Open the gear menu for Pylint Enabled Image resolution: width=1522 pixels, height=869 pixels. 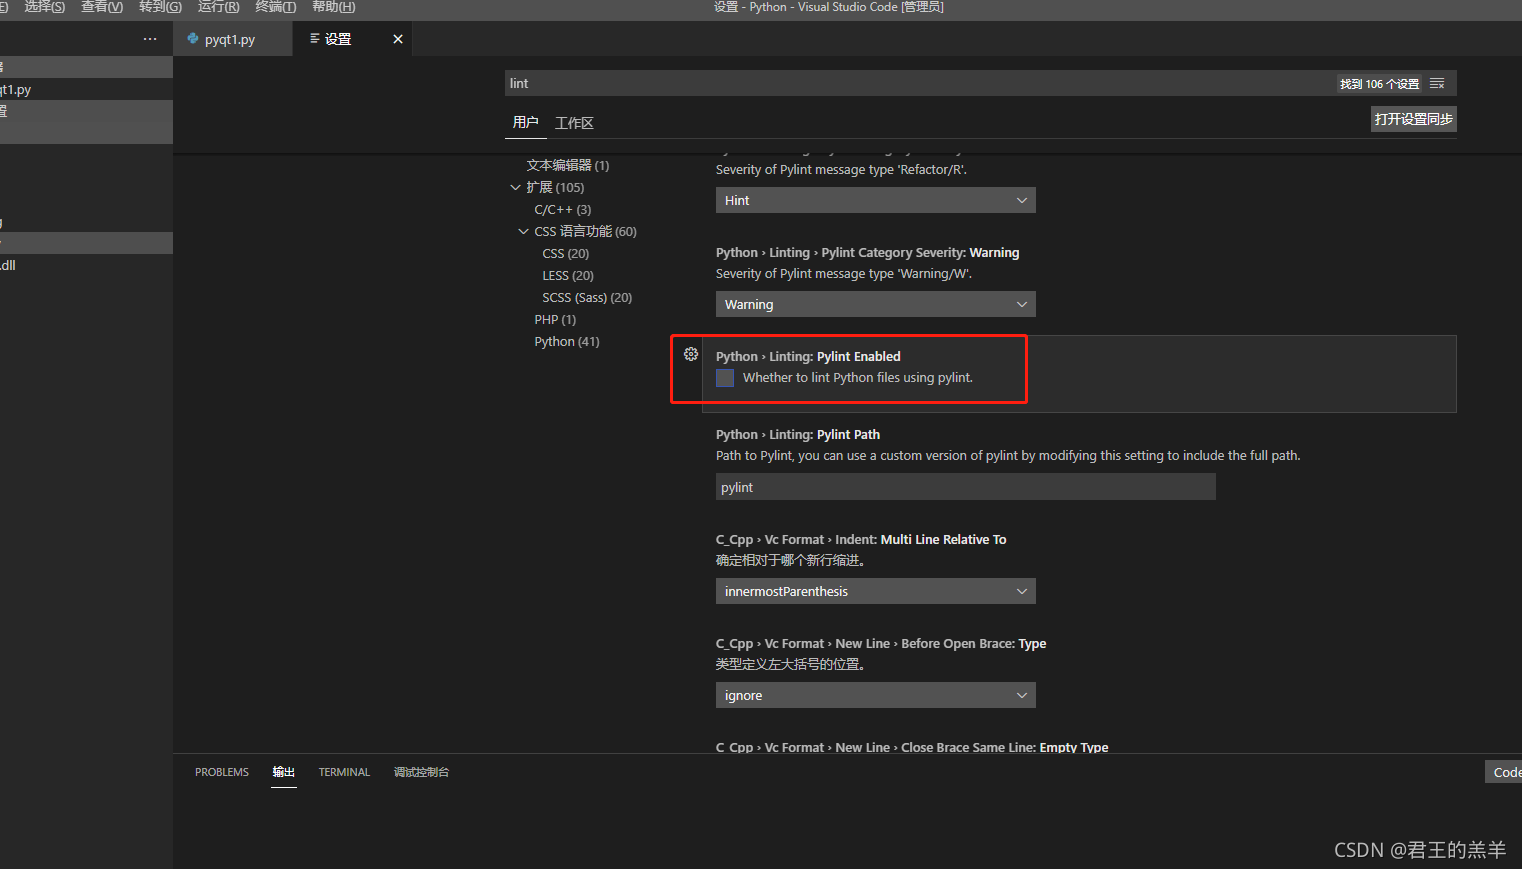pos(691,354)
